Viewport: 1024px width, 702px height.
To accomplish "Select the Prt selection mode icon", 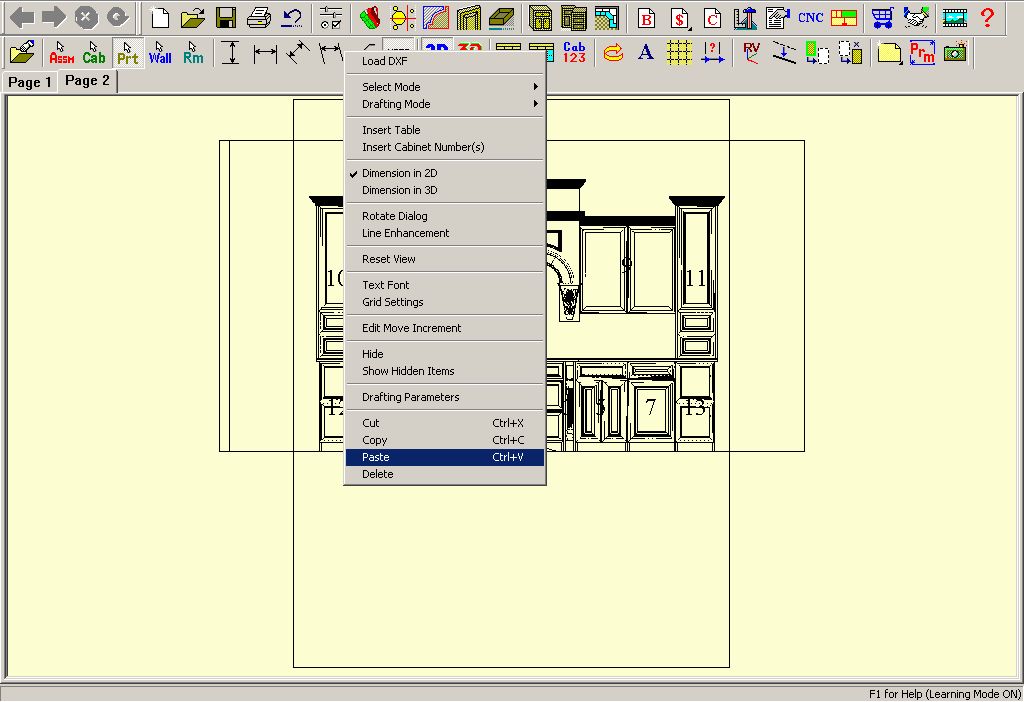I will tap(127, 53).
